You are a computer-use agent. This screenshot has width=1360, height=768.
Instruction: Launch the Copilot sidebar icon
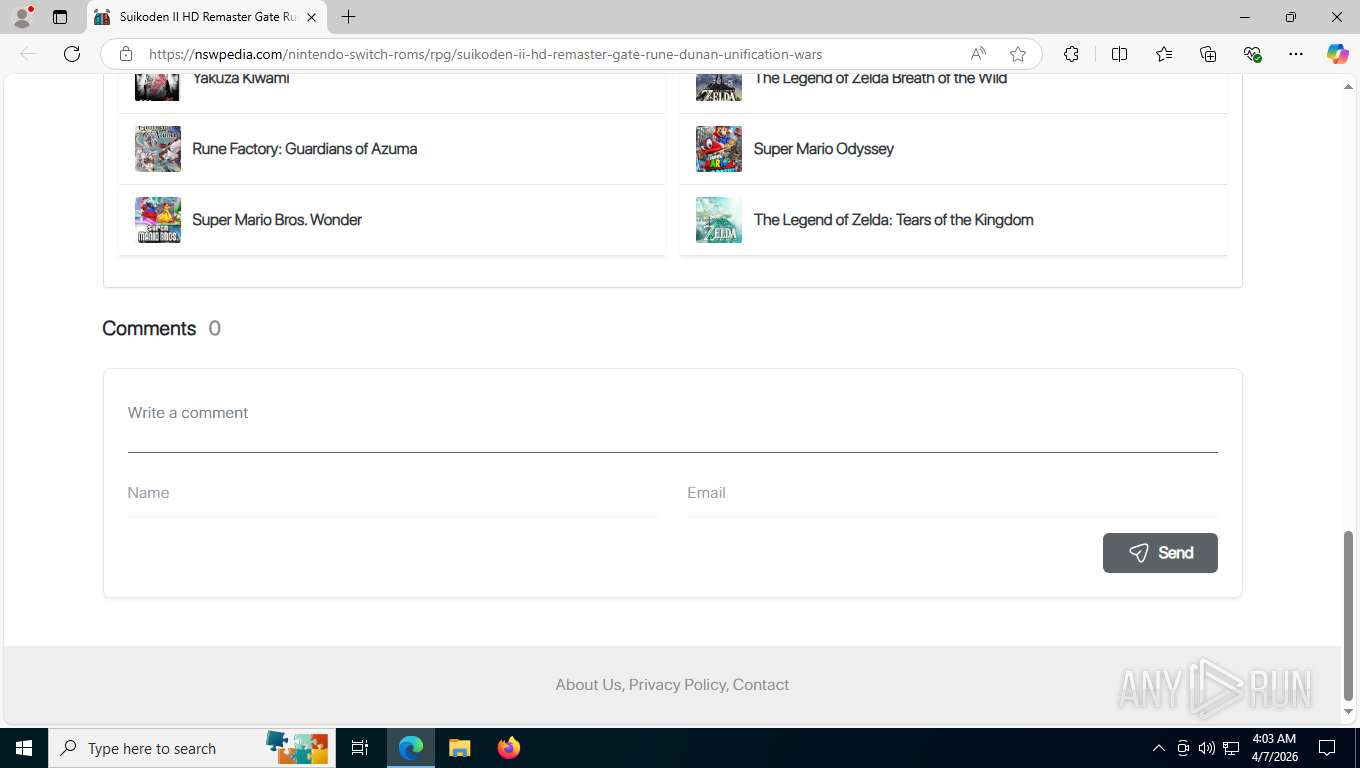click(x=1338, y=54)
